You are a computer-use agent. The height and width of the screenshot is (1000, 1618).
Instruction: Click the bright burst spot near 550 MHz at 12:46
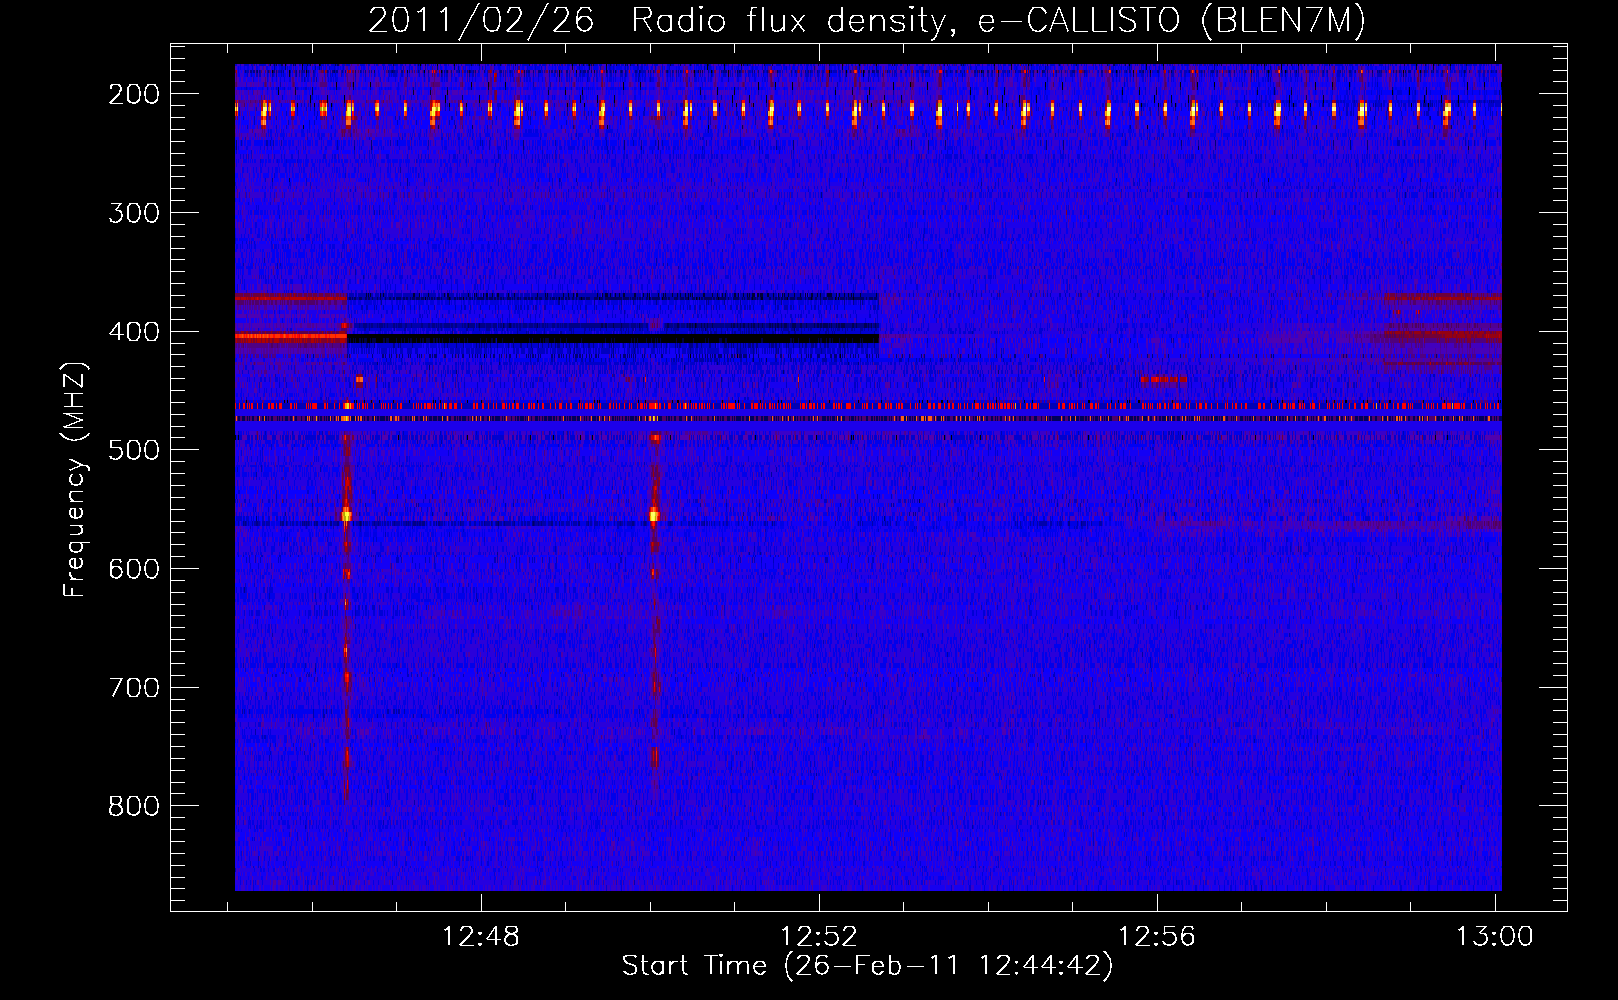point(347,515)
